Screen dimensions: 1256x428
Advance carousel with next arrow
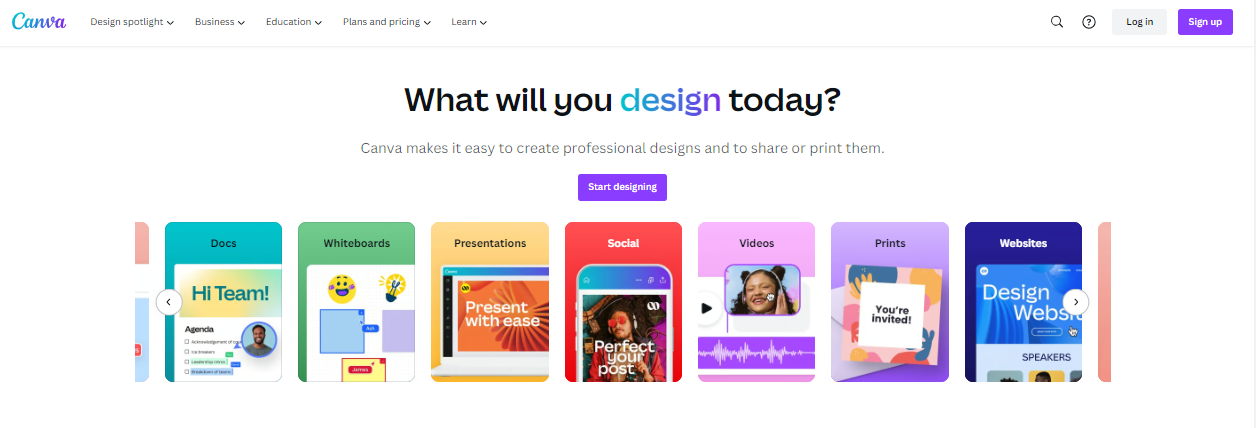tap(1076, 301)
